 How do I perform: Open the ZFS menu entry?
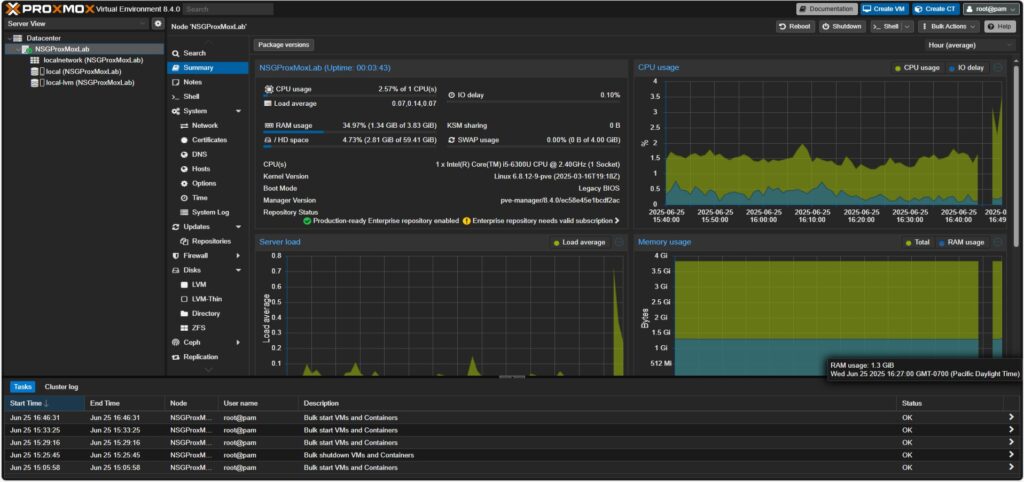207,328
